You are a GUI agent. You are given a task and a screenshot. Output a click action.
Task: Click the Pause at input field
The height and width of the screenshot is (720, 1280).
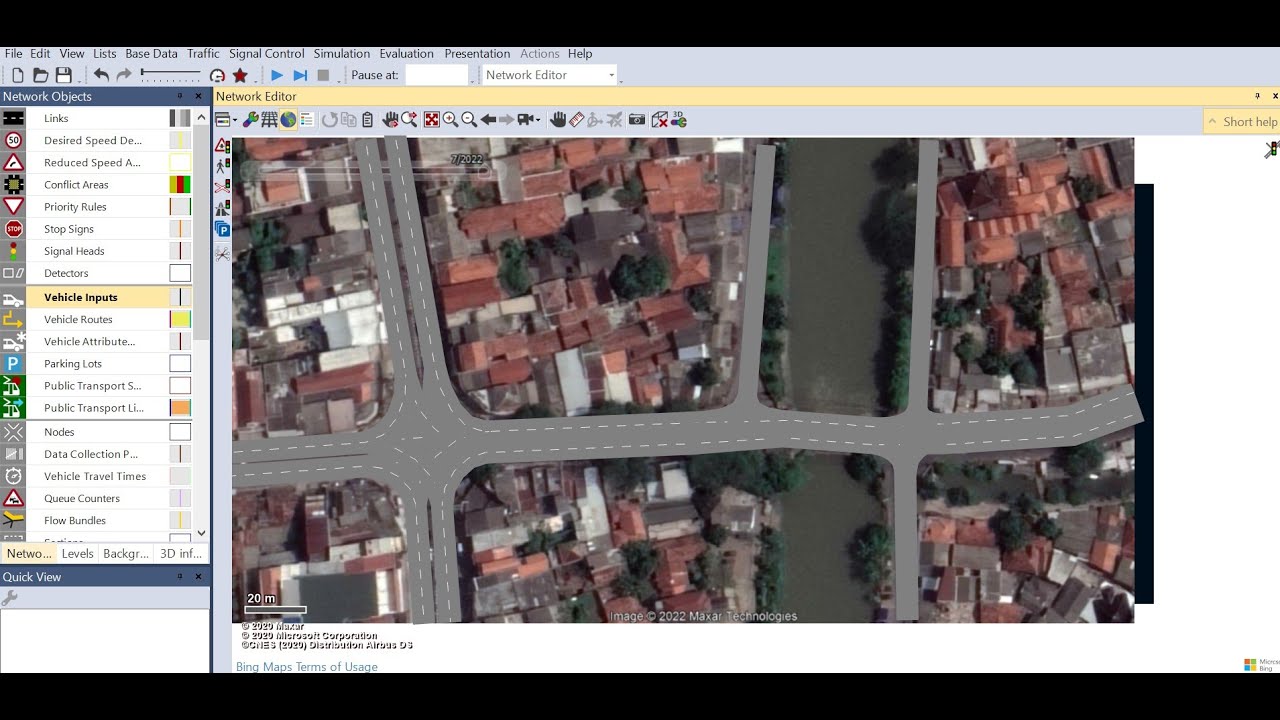[437, 75]
